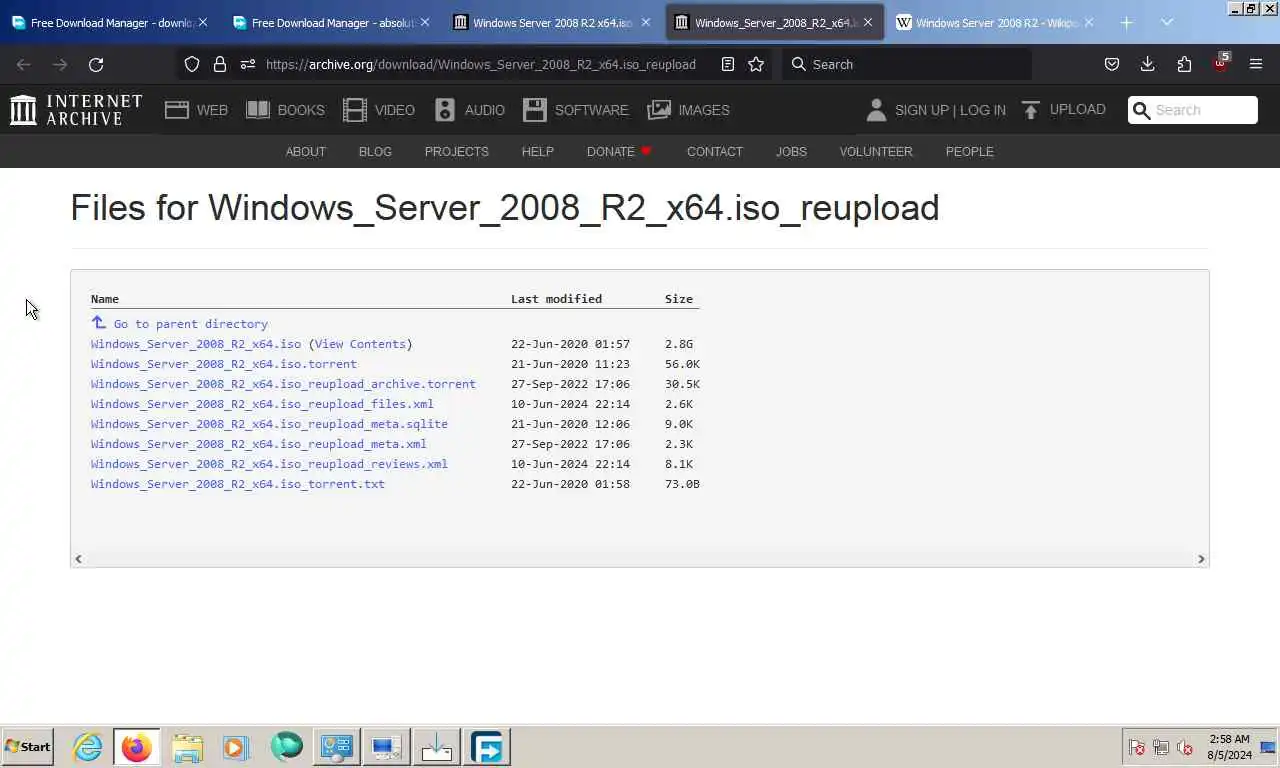Open Windows Media Player taskbar icon
The height and width of the screenshot is (768, 1280).
pos(236,747)
